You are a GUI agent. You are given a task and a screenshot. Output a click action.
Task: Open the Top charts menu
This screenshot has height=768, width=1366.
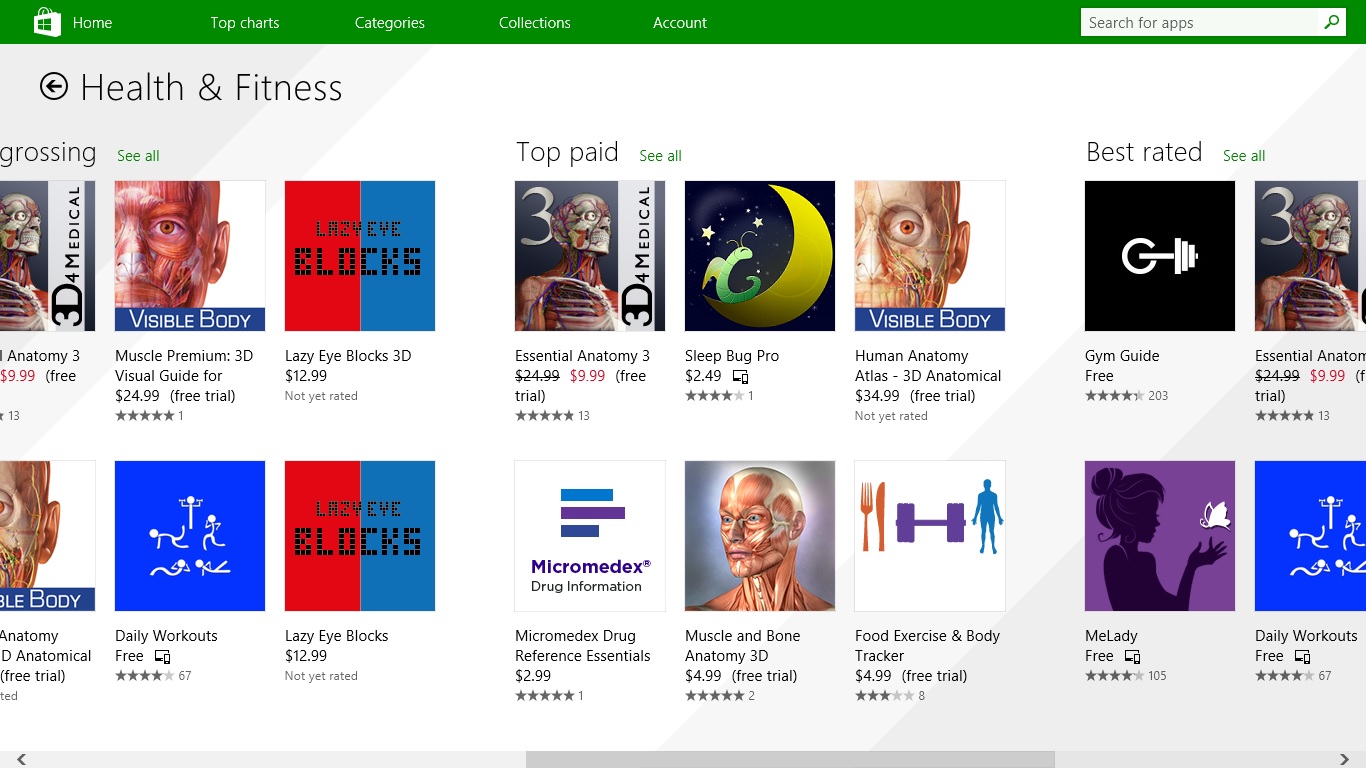(x=245, y=22)
